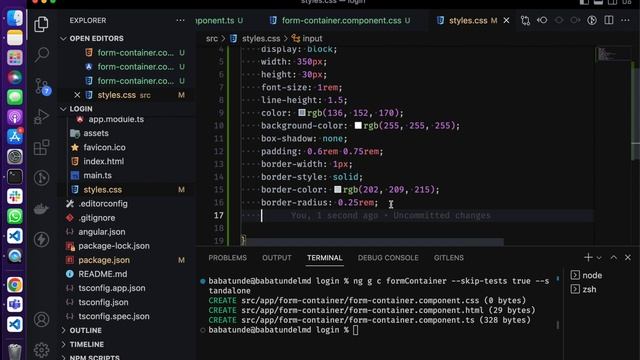Open tsconfig.app.json in the file tree

(112, 288)
